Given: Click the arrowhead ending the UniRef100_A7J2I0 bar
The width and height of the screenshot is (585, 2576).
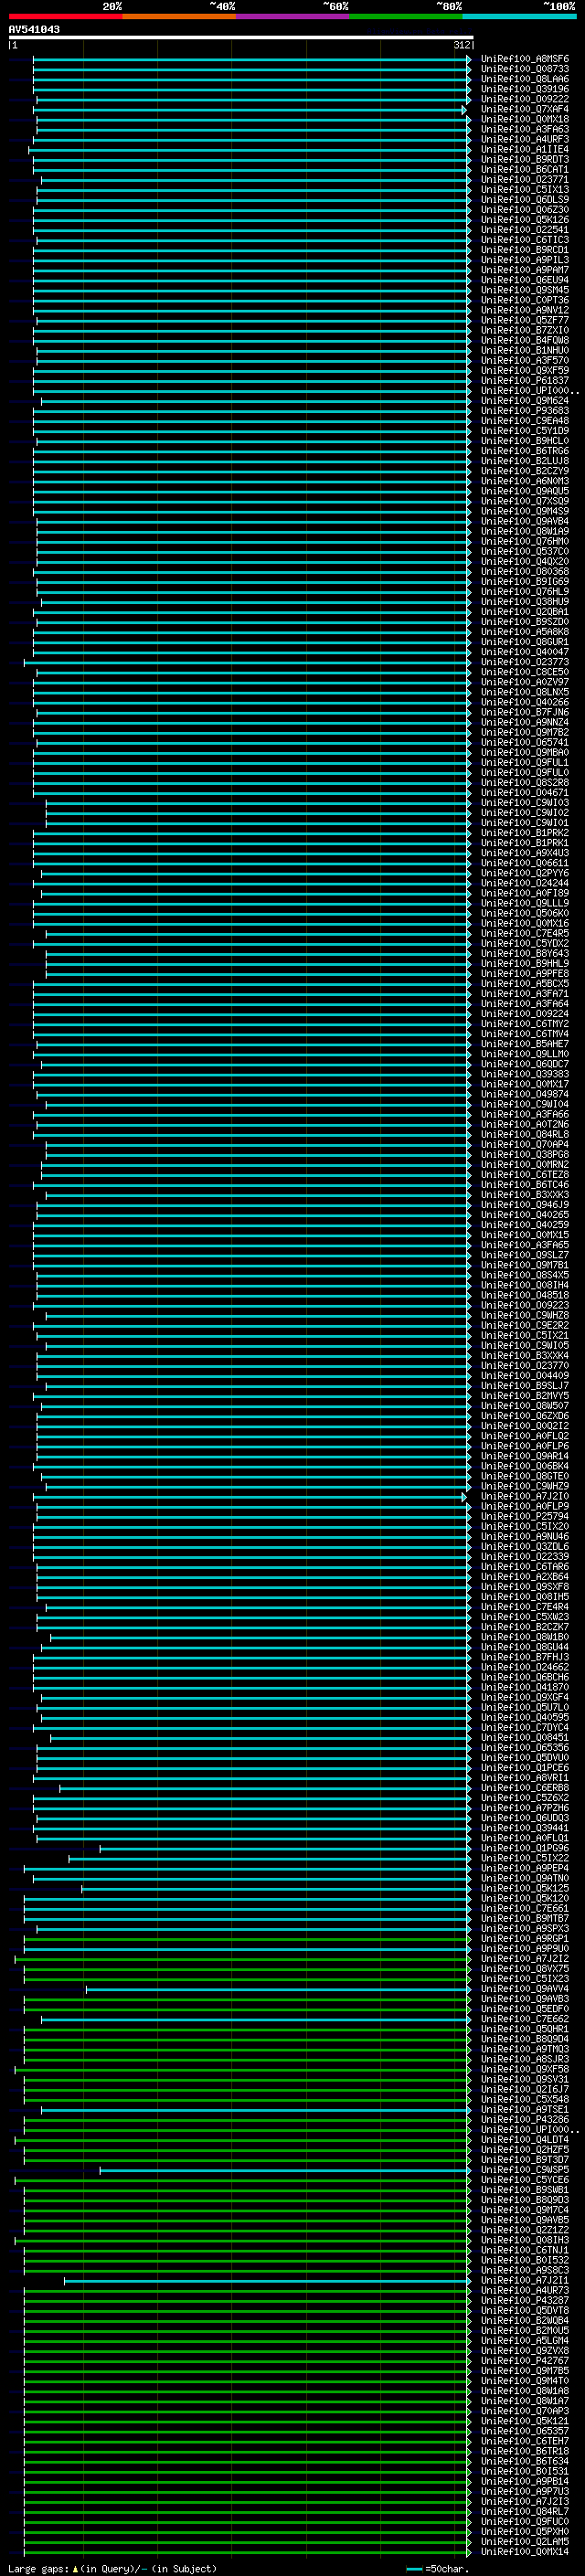Looking at the screenshot, I should point(464,1497).
